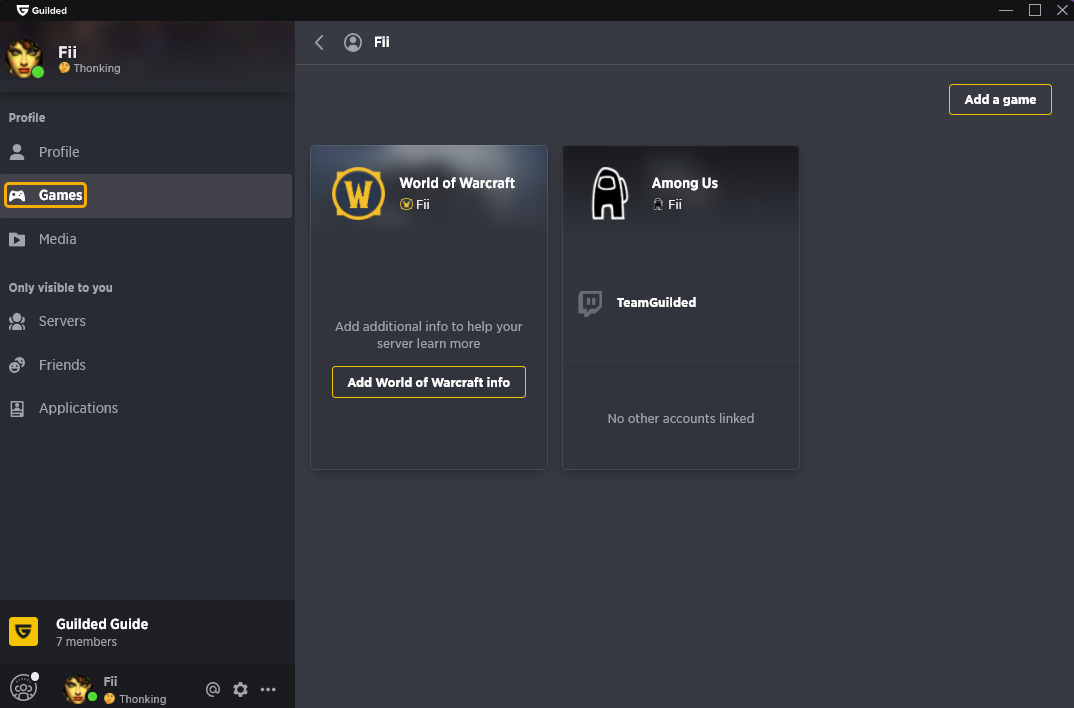The width and height of the screenshot is (1074, 708).
Task: Click the Media play-folder icon in sidebar
Action: (17, 239)
